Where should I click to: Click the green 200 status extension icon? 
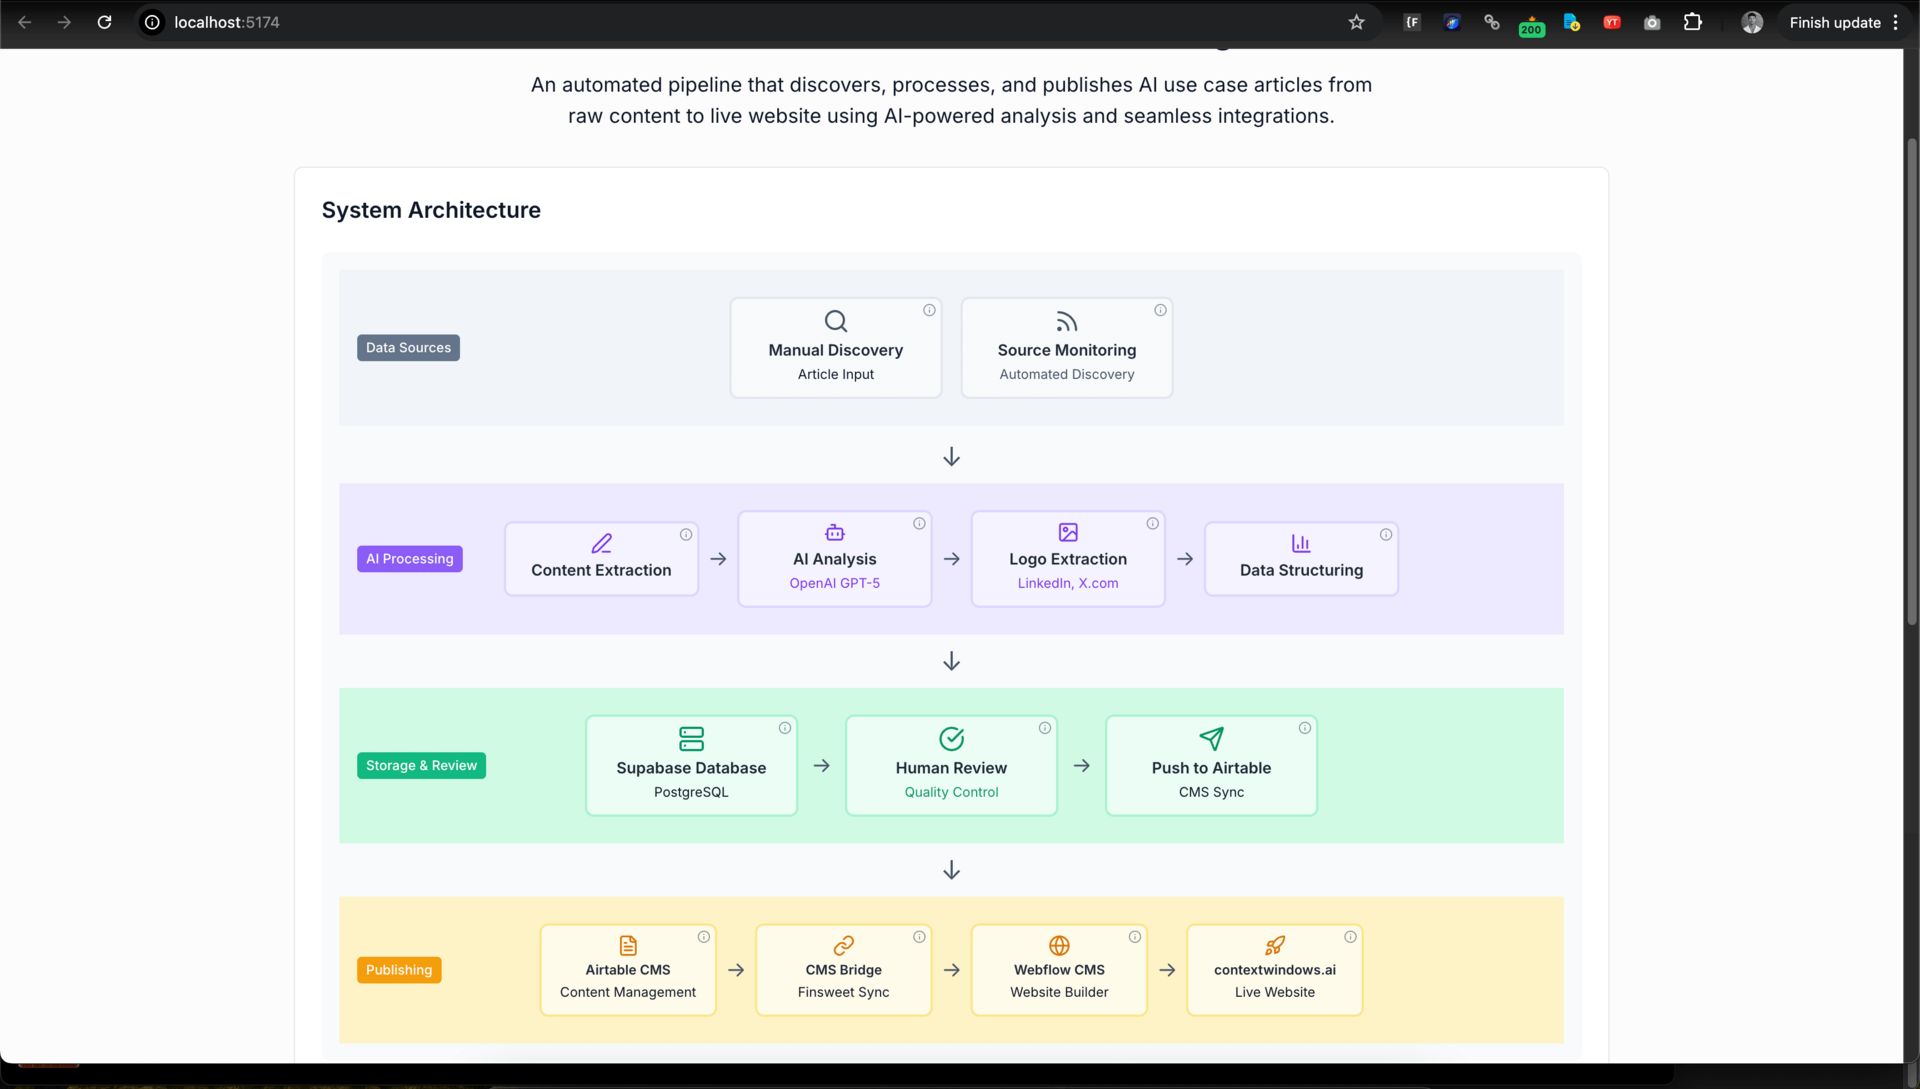(1531, 25)
